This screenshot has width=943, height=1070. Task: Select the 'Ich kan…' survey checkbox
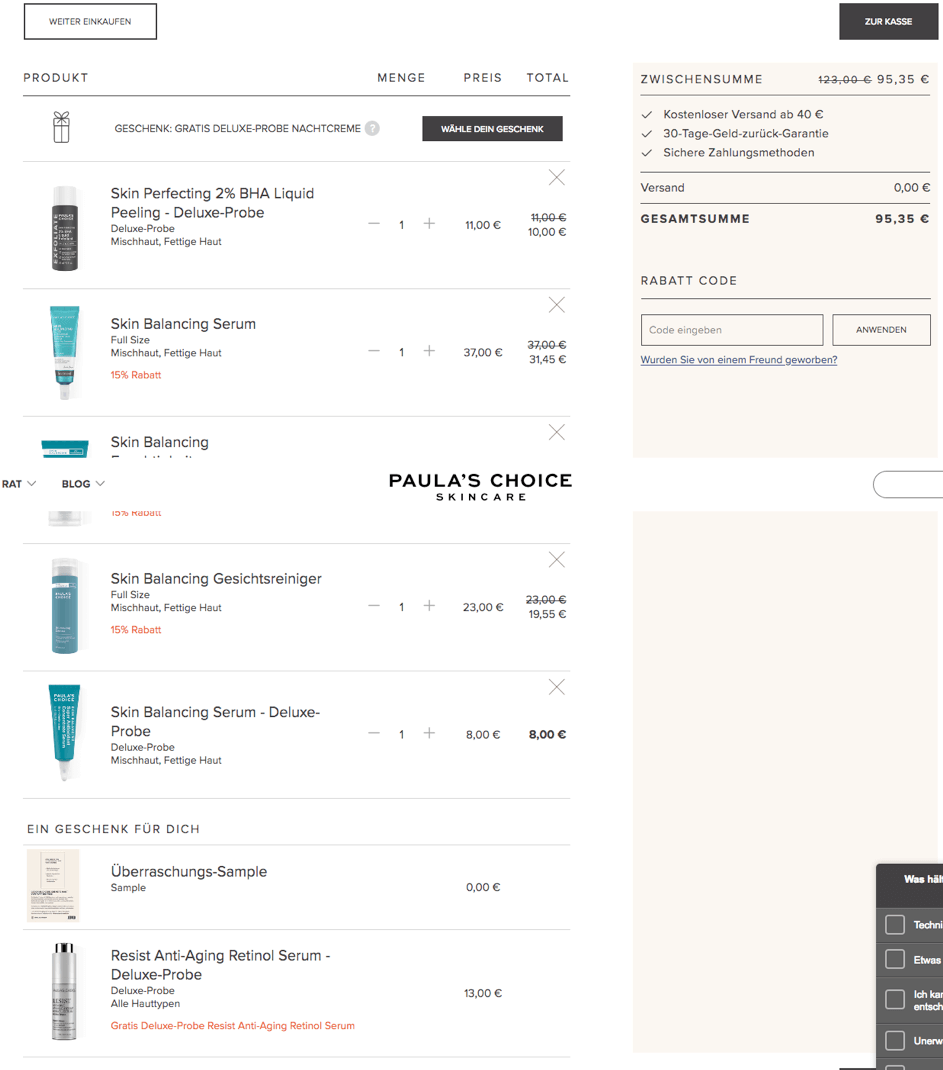895,1000
